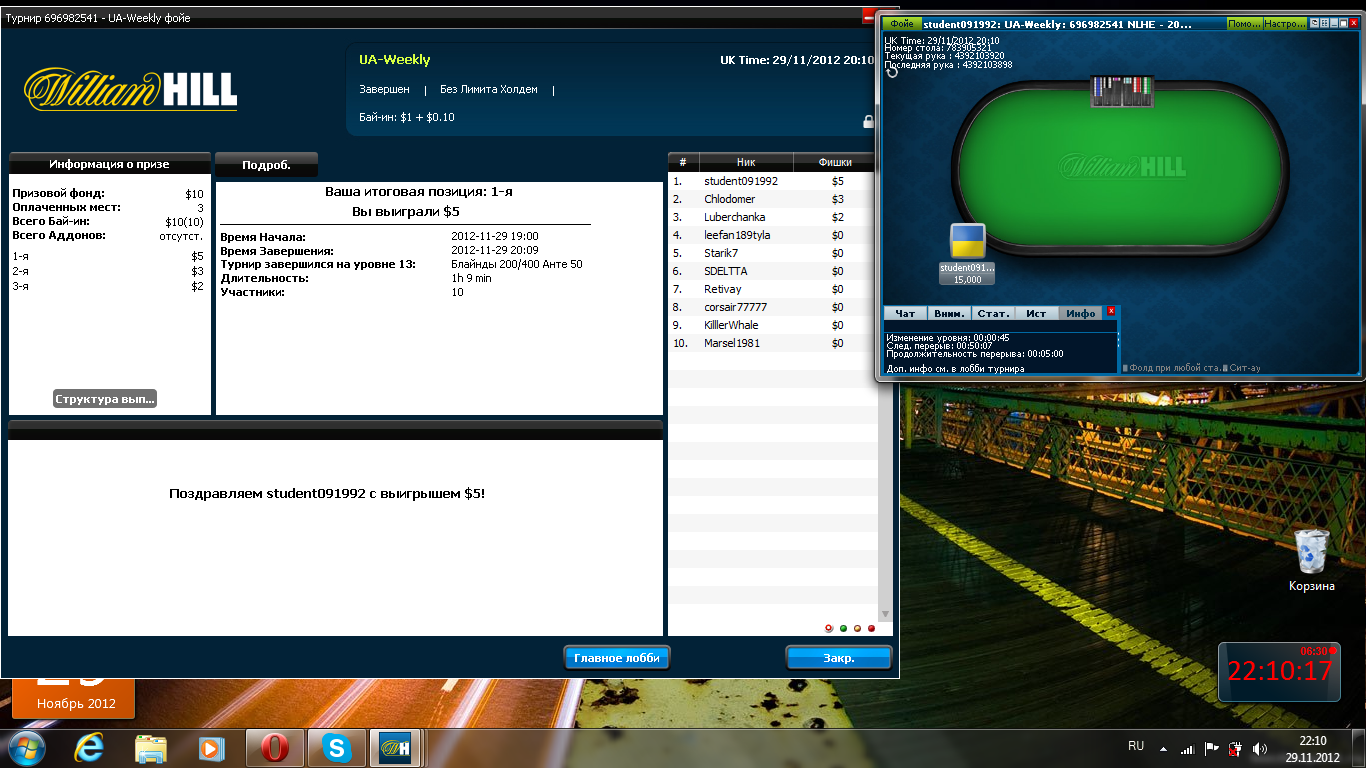Open the Action Center flag icon
The height and width of the screenshot is (768, 1366).
tap(1211, 748)
